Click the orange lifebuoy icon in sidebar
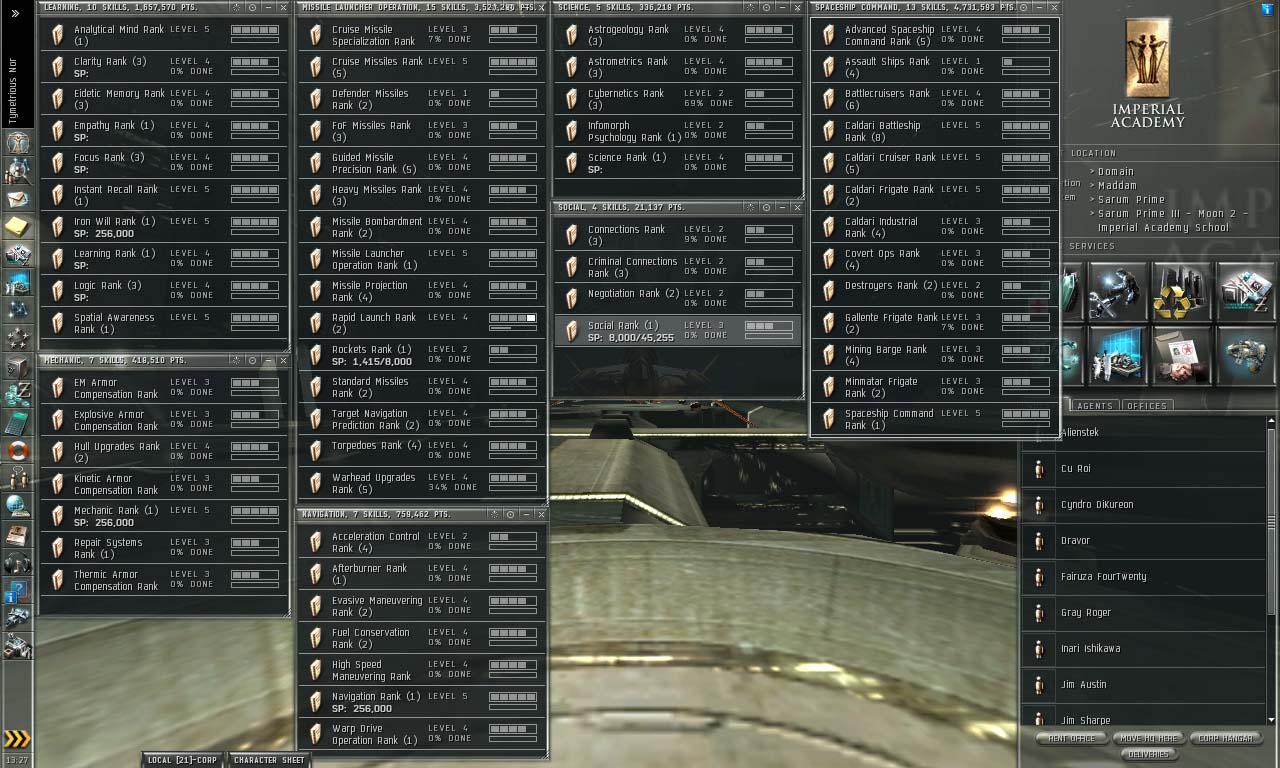Viewport: 1280px width, 768px height. (x=18, y=451)
